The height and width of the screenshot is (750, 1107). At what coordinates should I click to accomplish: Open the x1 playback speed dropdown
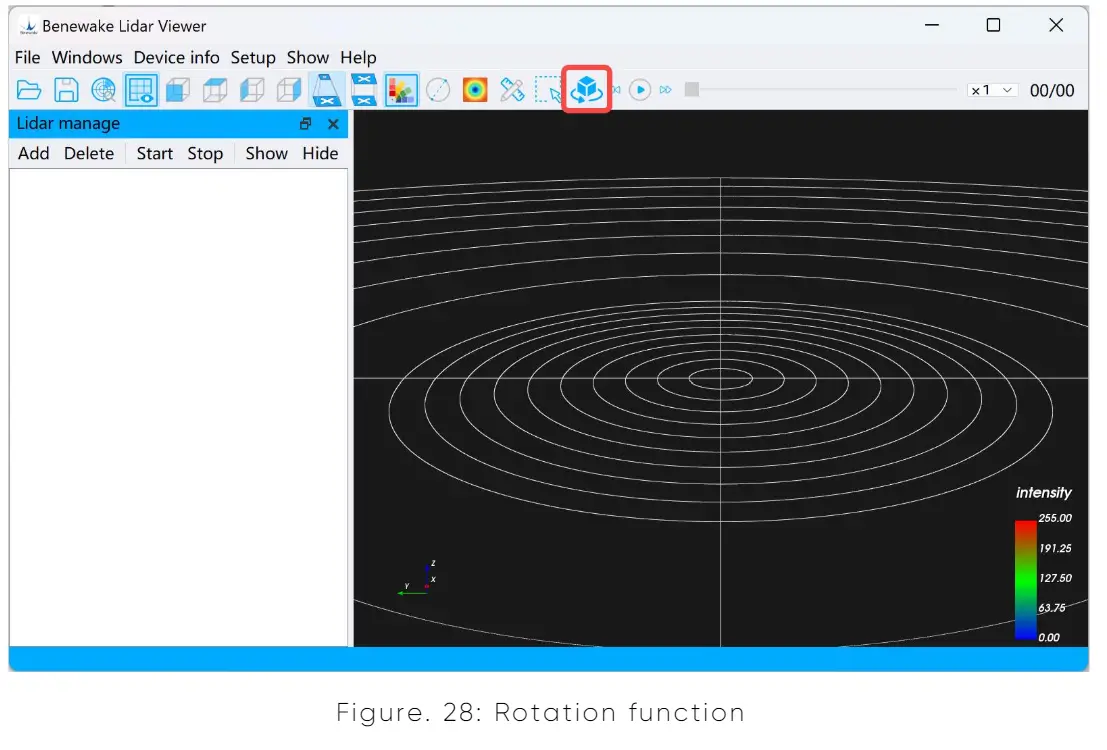(x=992, y=90)
